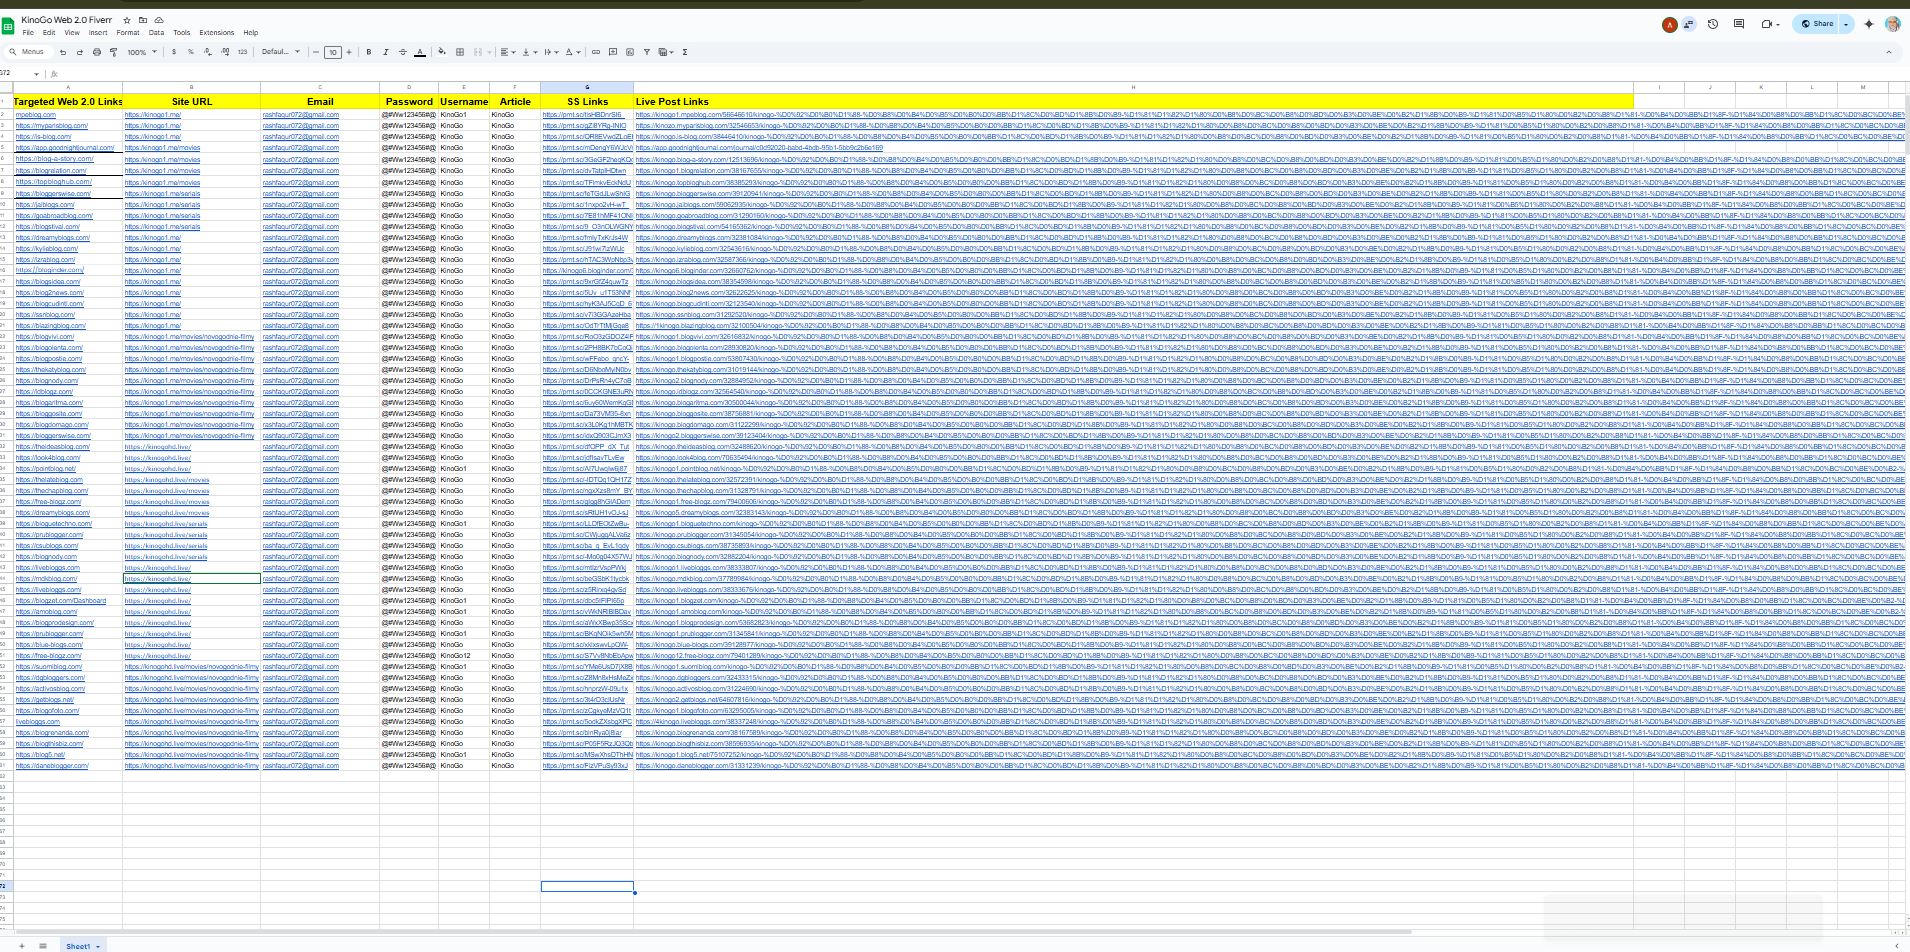
Task: Open the zoom level dropdown
Action: (142, 52)
